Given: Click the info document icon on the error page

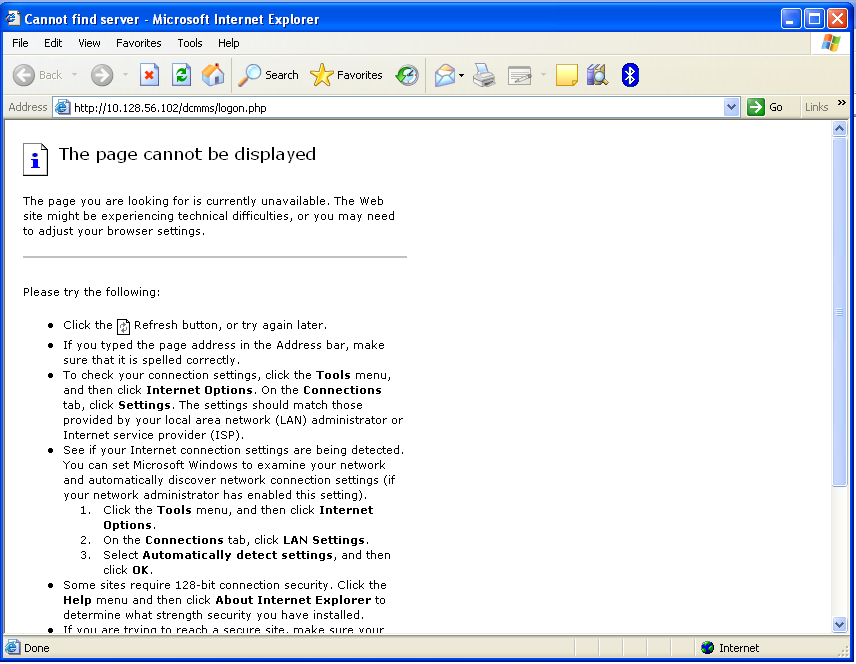Looking at the screenshot, I should pos(35,159).
